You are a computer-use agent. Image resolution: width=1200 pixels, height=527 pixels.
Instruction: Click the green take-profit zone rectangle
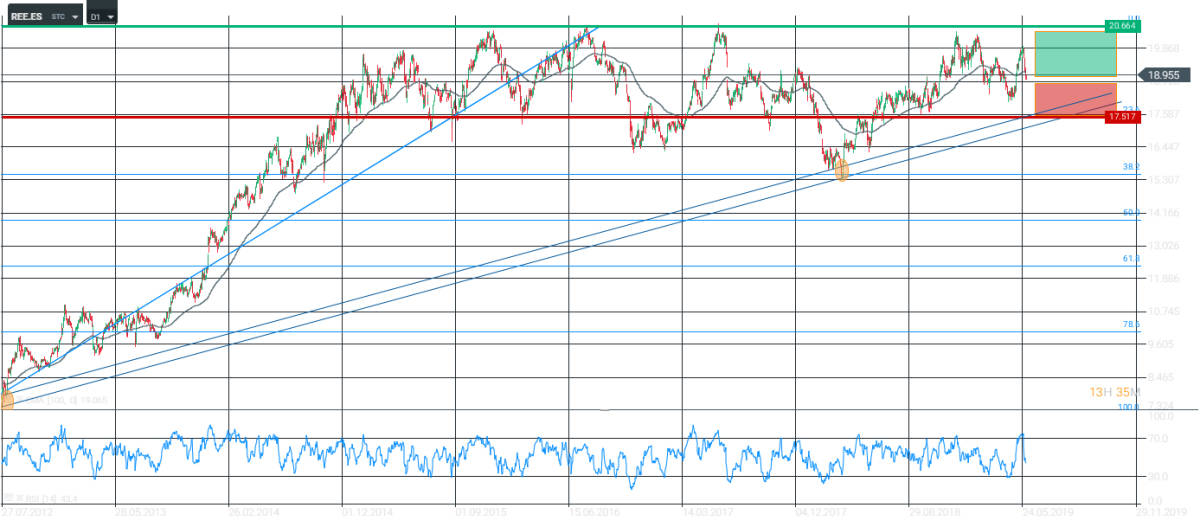pyautogui.click(x=1075, y=53)
